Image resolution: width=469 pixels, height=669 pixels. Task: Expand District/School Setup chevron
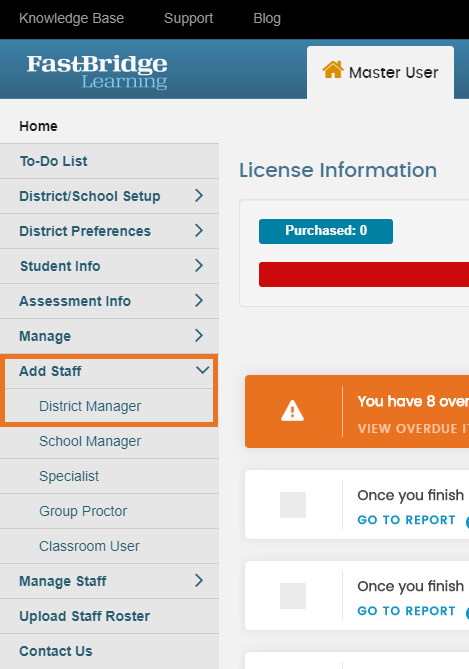click(x=199, y=196)
